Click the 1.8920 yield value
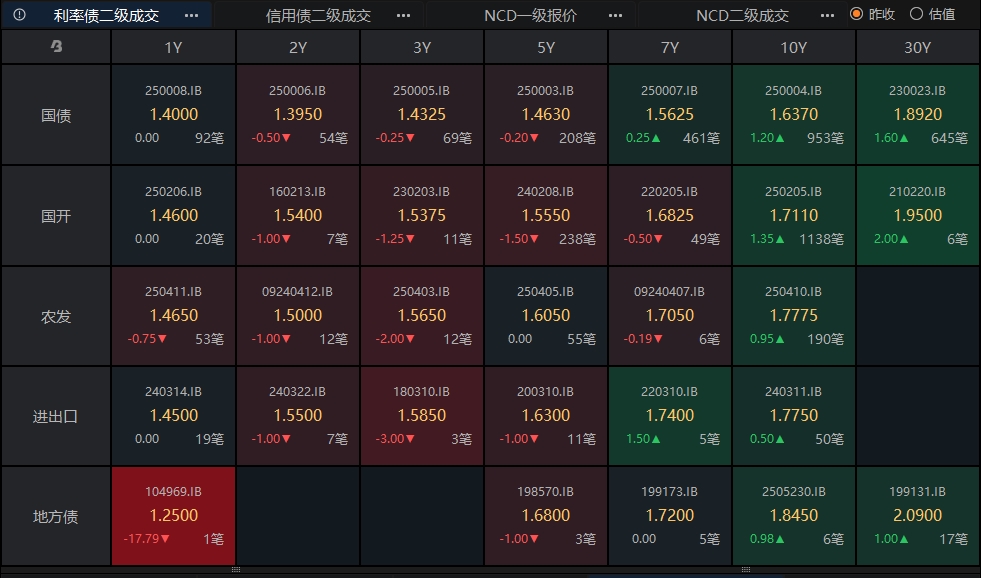 click(917, 114)
